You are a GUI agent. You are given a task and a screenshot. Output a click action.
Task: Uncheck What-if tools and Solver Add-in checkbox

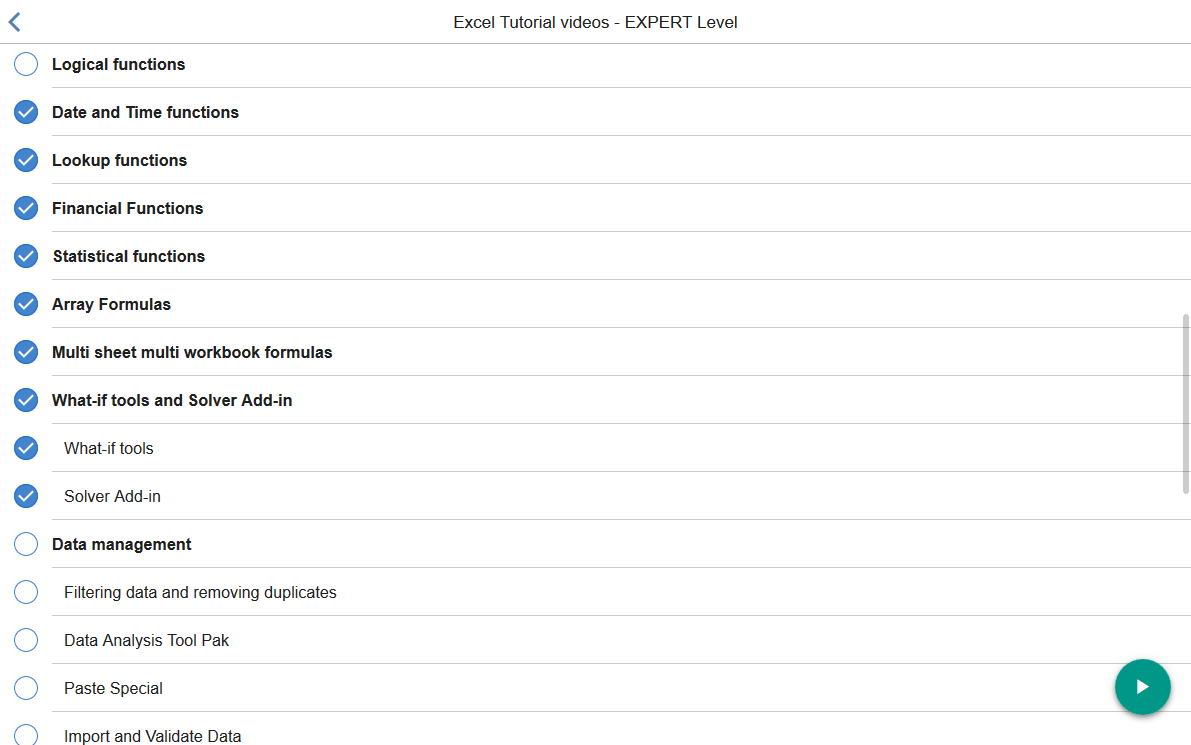coord(26,399)
